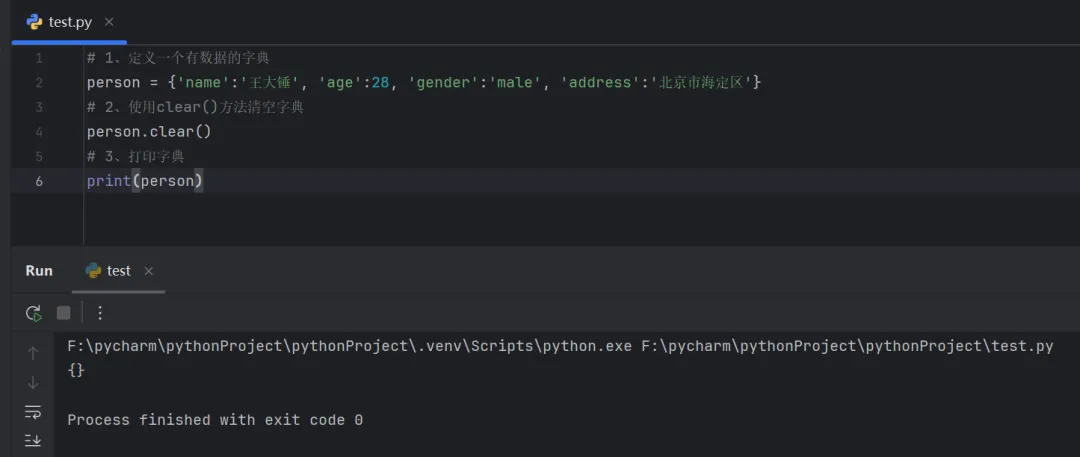Toggle soft-wrap in the Run console

(33, 411)
